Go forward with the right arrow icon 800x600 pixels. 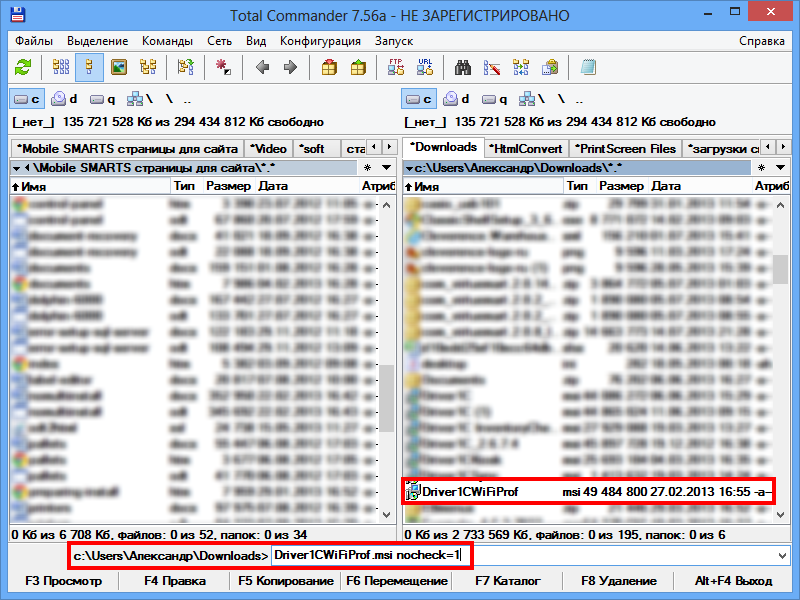click(290, 67)
